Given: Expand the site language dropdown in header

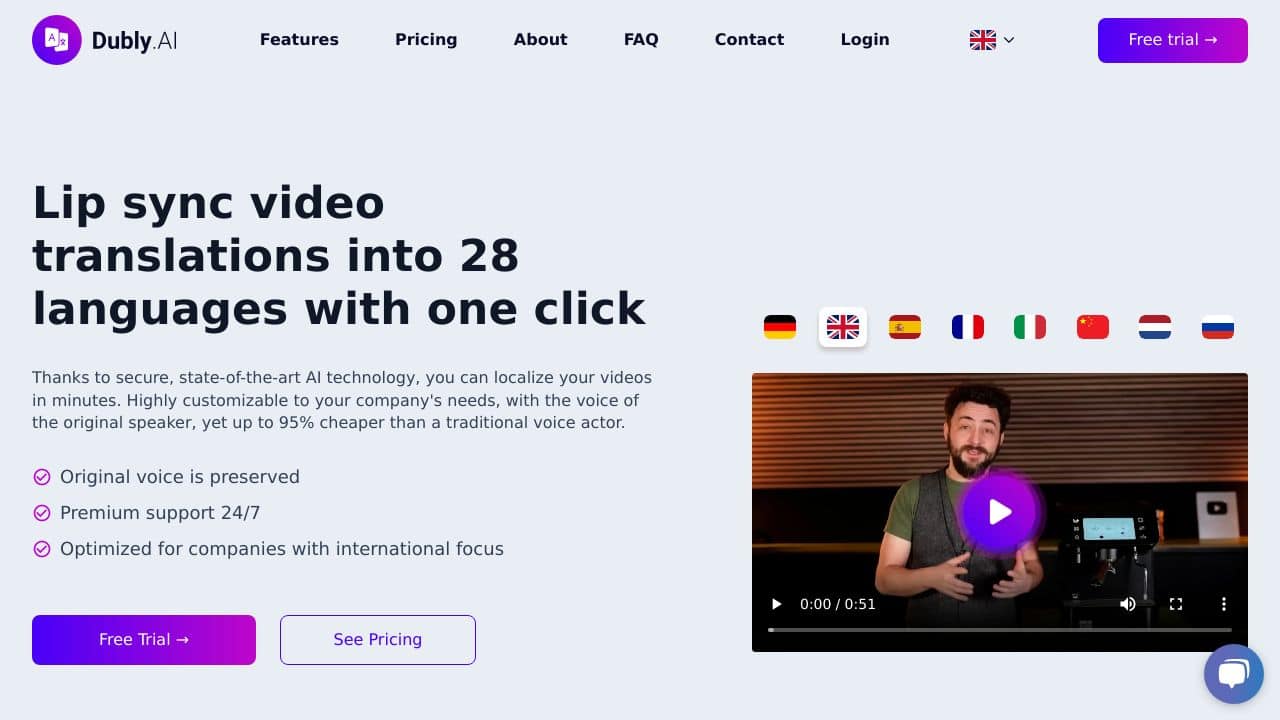Looking at the screenshot, I should click(992, 40).
